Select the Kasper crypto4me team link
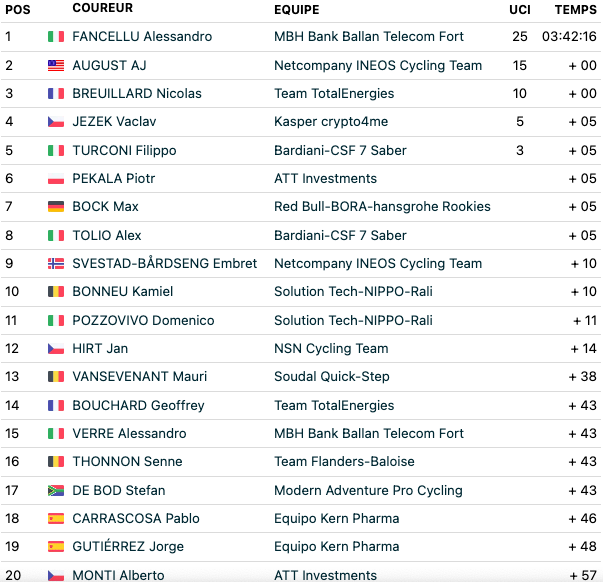Screen dimensions: 603x582 [x=331, y=122]
